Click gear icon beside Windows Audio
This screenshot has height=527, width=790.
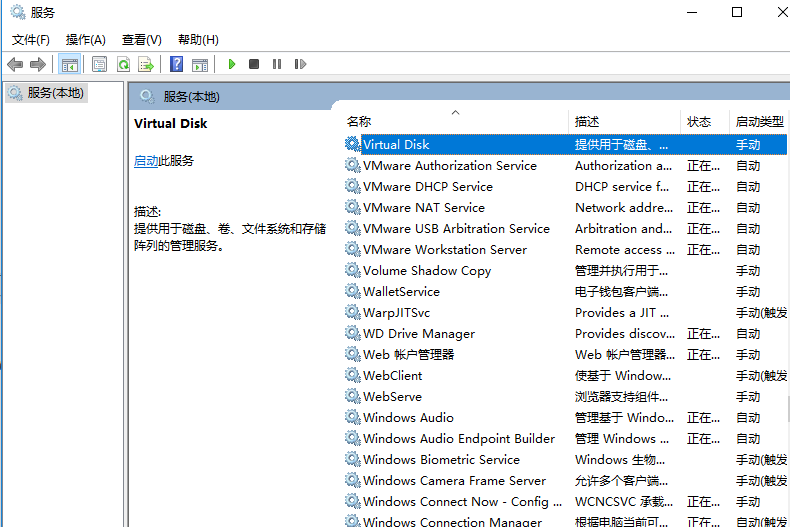pos(352,417)
